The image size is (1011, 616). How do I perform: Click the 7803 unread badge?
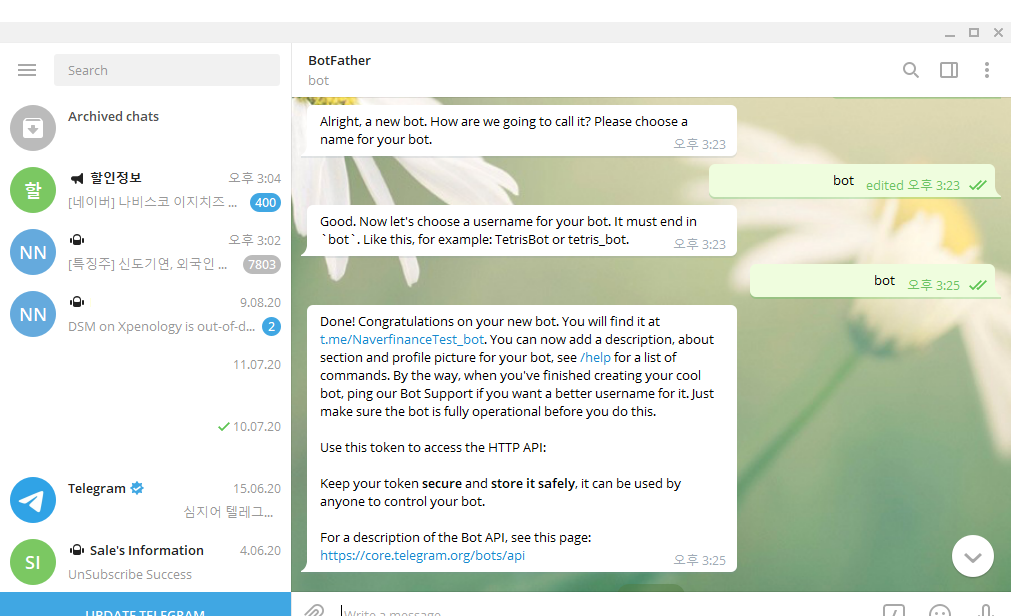pos(262,264)
